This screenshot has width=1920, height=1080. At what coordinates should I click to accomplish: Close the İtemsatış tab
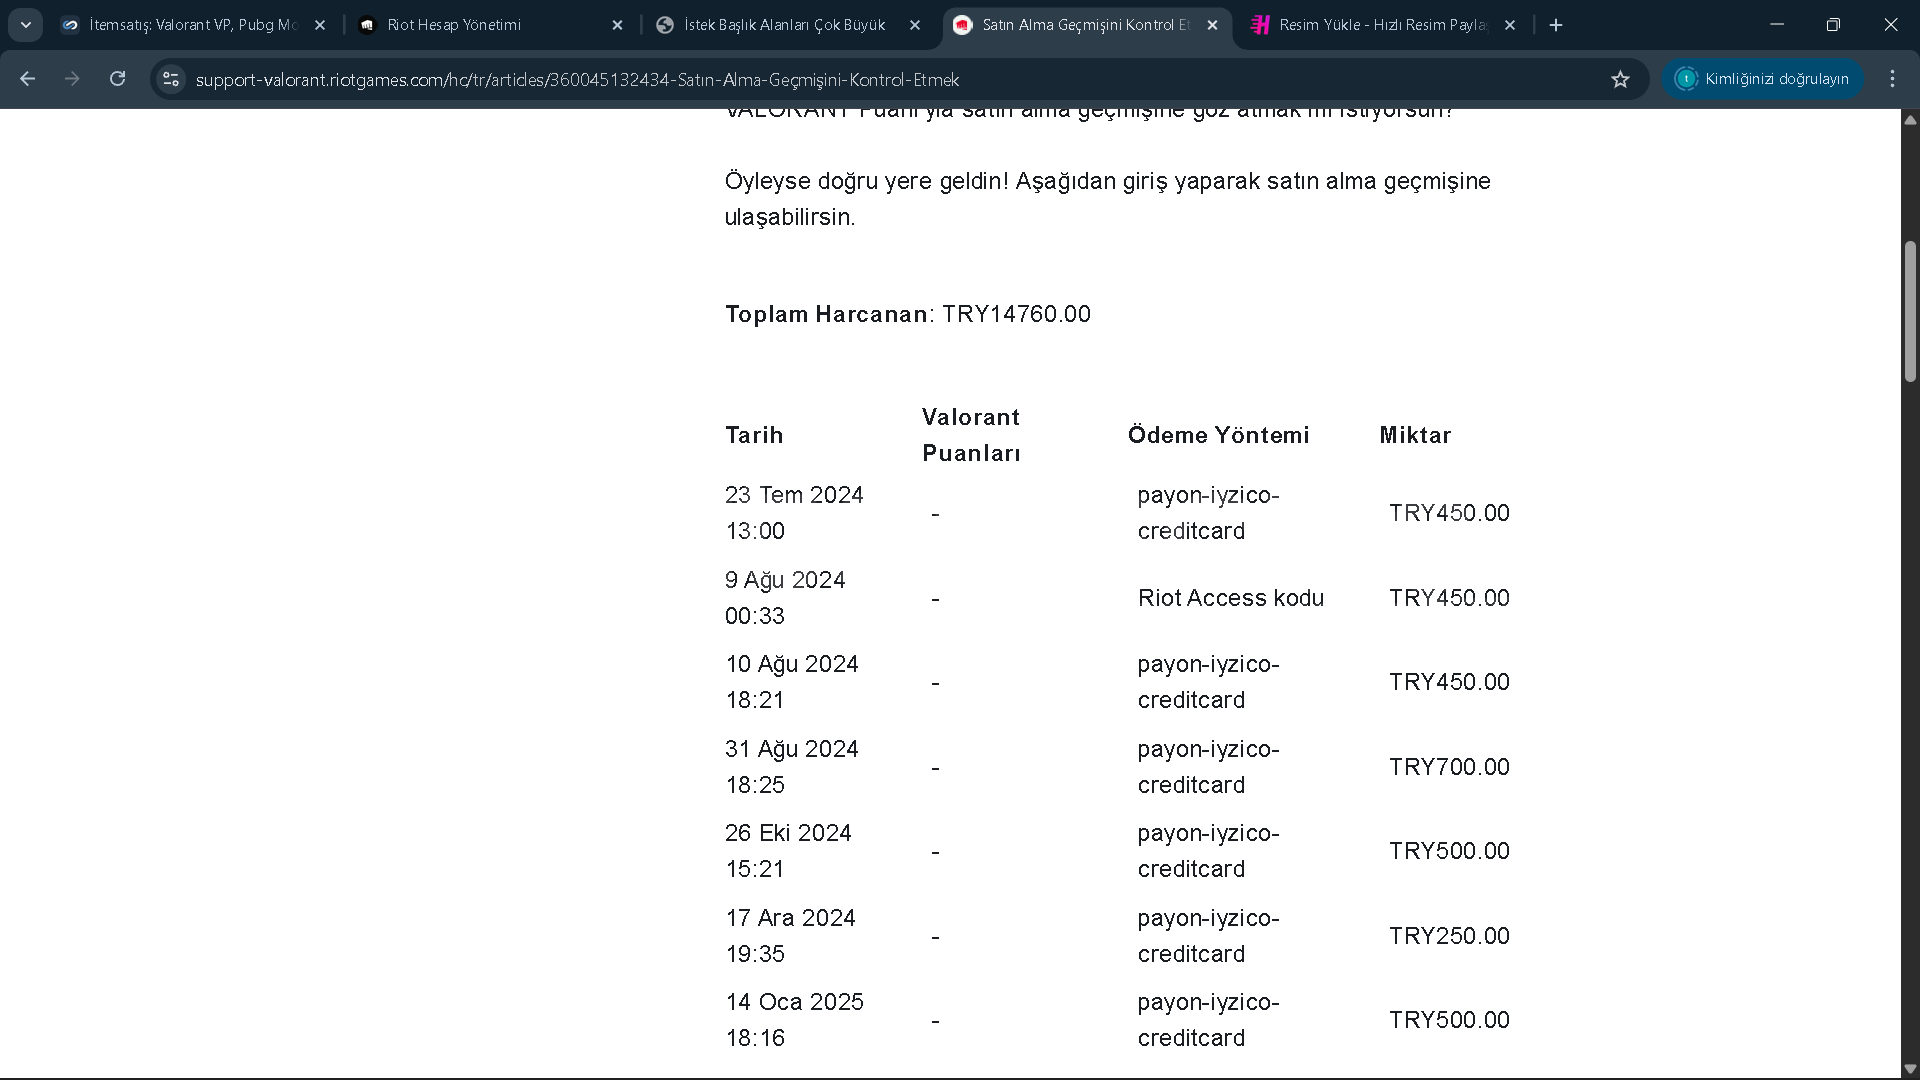pyautogui.click(x=320, y=25)
